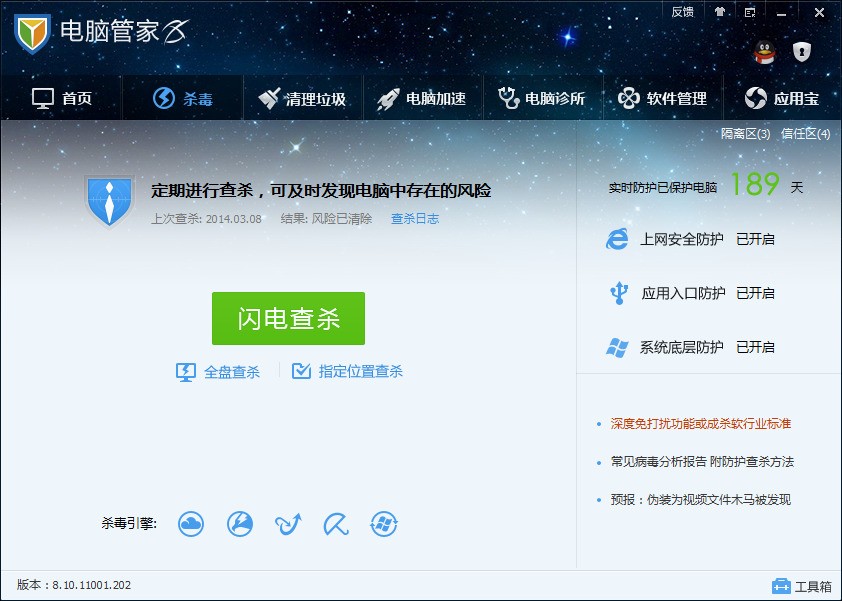Toggle 上网安全防护 已开启 status
This screenshot has width=842, height=601.
tap(755, 239)
